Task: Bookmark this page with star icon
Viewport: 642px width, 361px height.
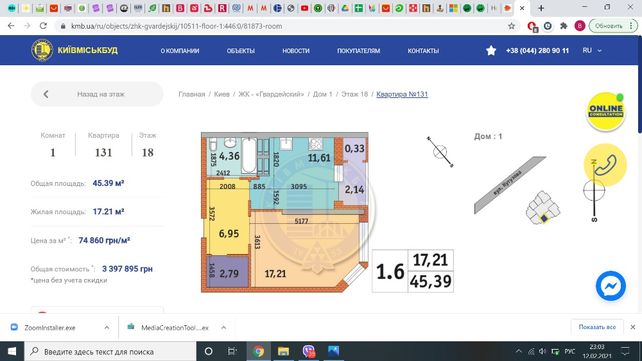Action: point(511,26)
